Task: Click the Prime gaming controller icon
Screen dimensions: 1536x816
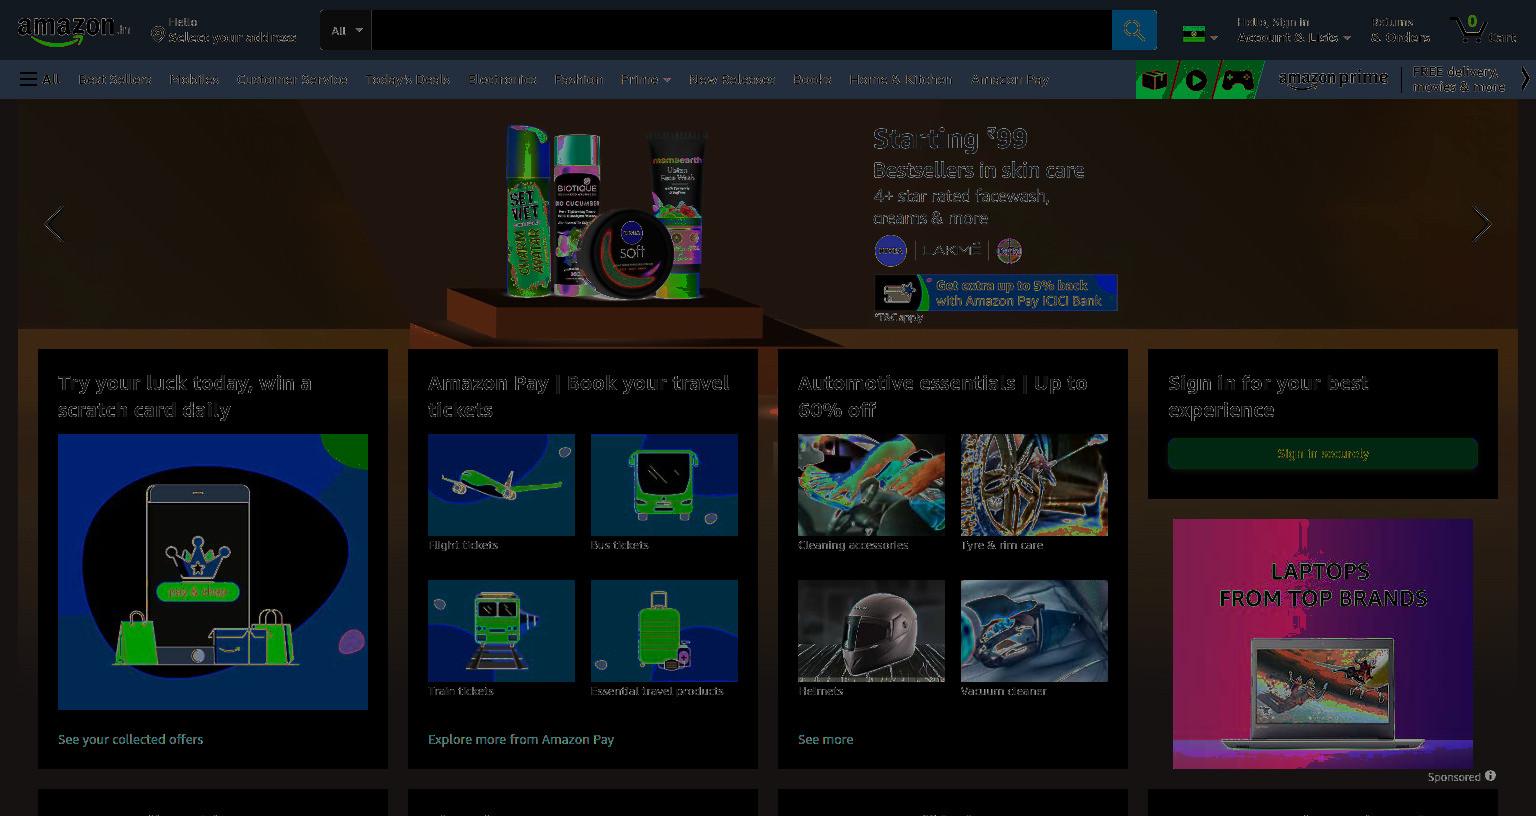Action: [1238, 80]
